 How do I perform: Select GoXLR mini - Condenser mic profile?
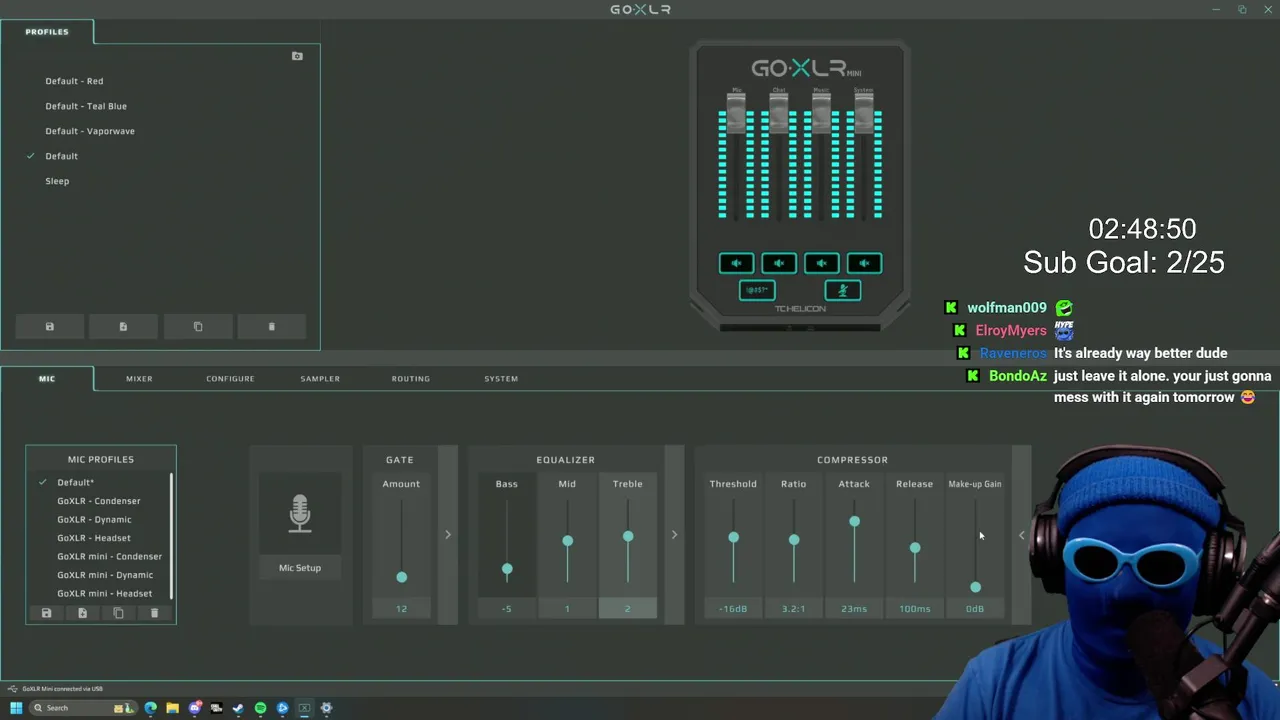[109, 557]
